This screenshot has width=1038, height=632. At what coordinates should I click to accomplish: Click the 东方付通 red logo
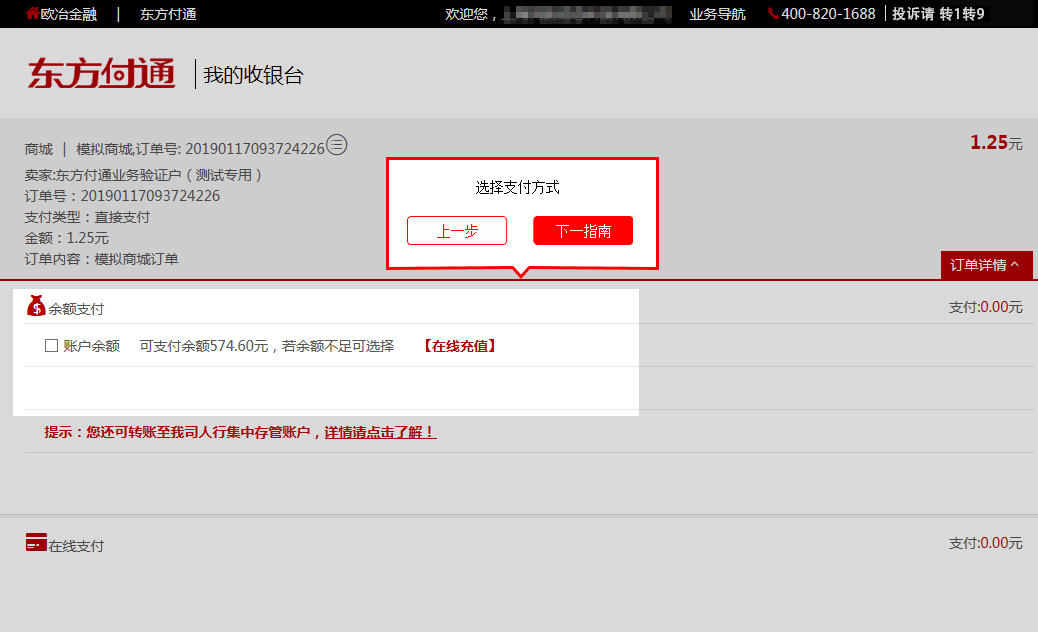point(101,73)
